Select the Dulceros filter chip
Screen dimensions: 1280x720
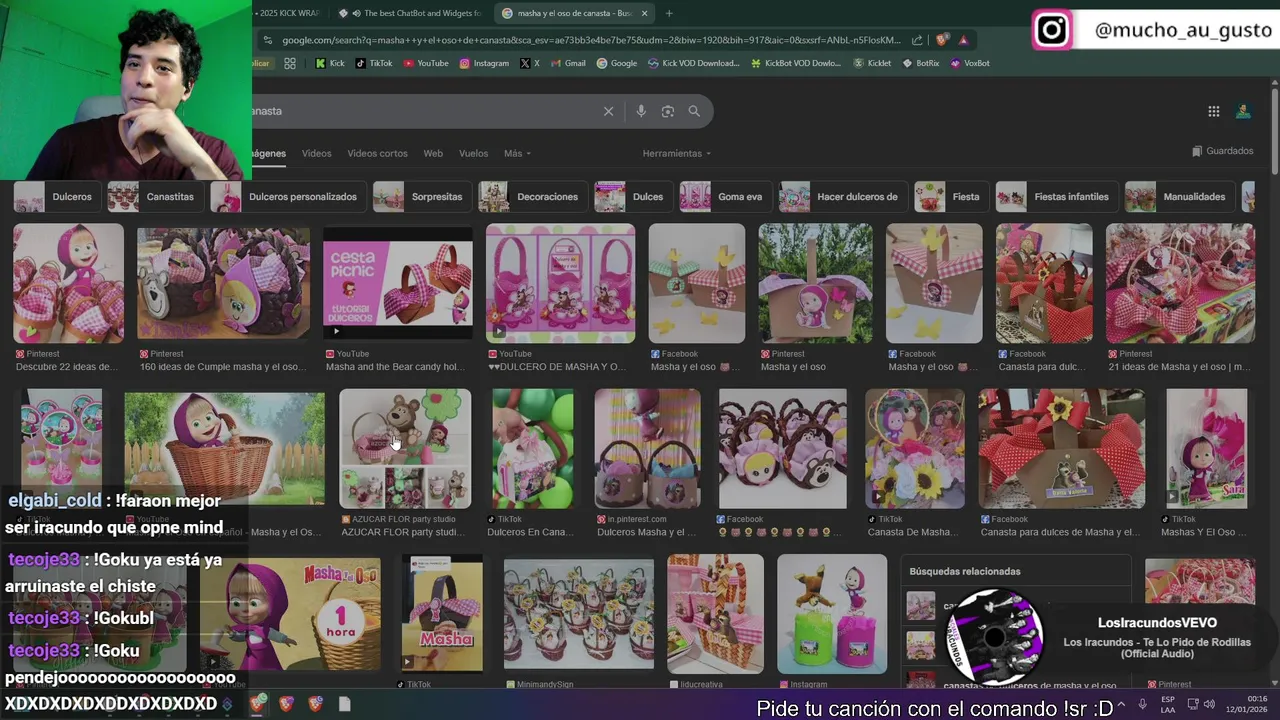coord(56,197)
